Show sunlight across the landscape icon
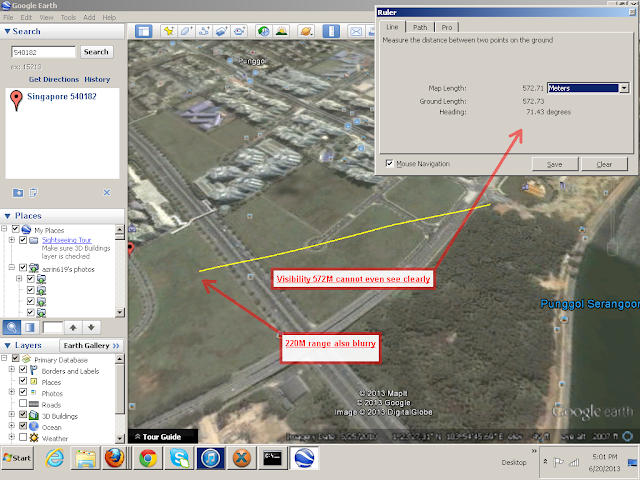 (x=282, y=31)
